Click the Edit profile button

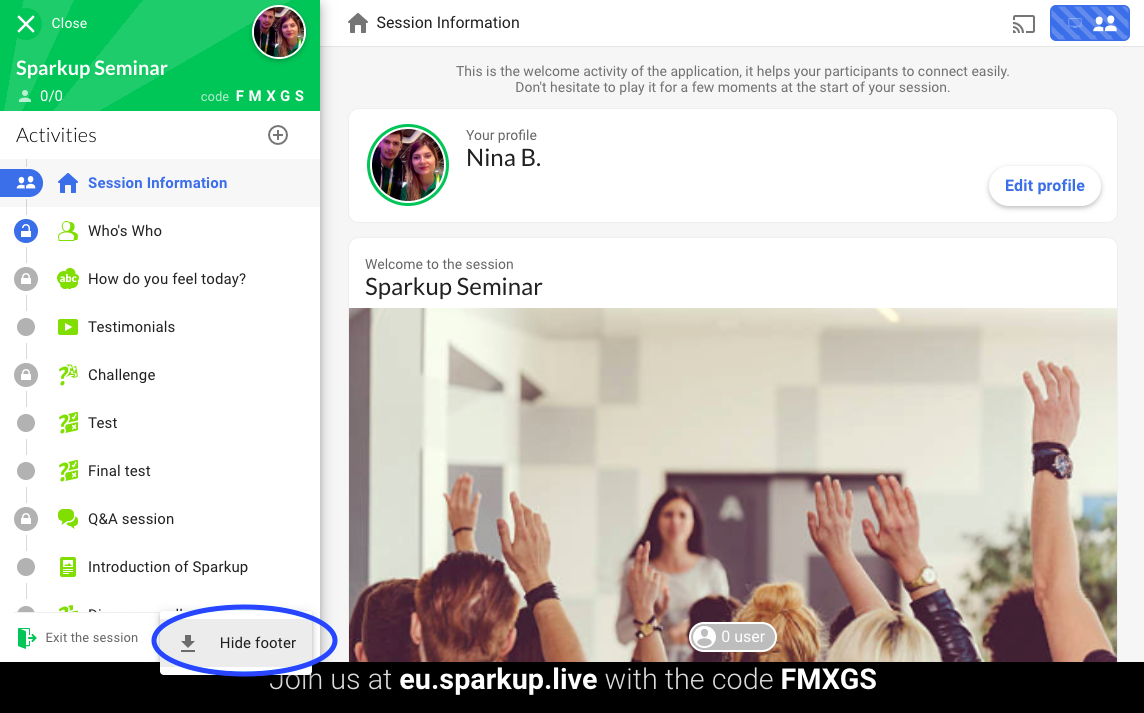pyautogui.click(x=1044, y=185)
